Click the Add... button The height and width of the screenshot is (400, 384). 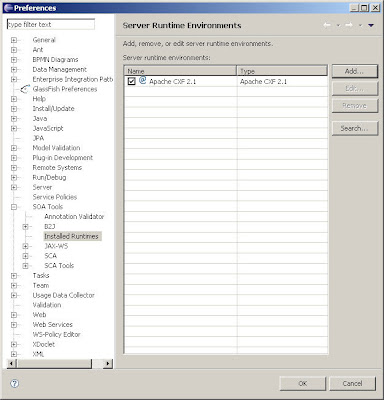coord(355,71)
